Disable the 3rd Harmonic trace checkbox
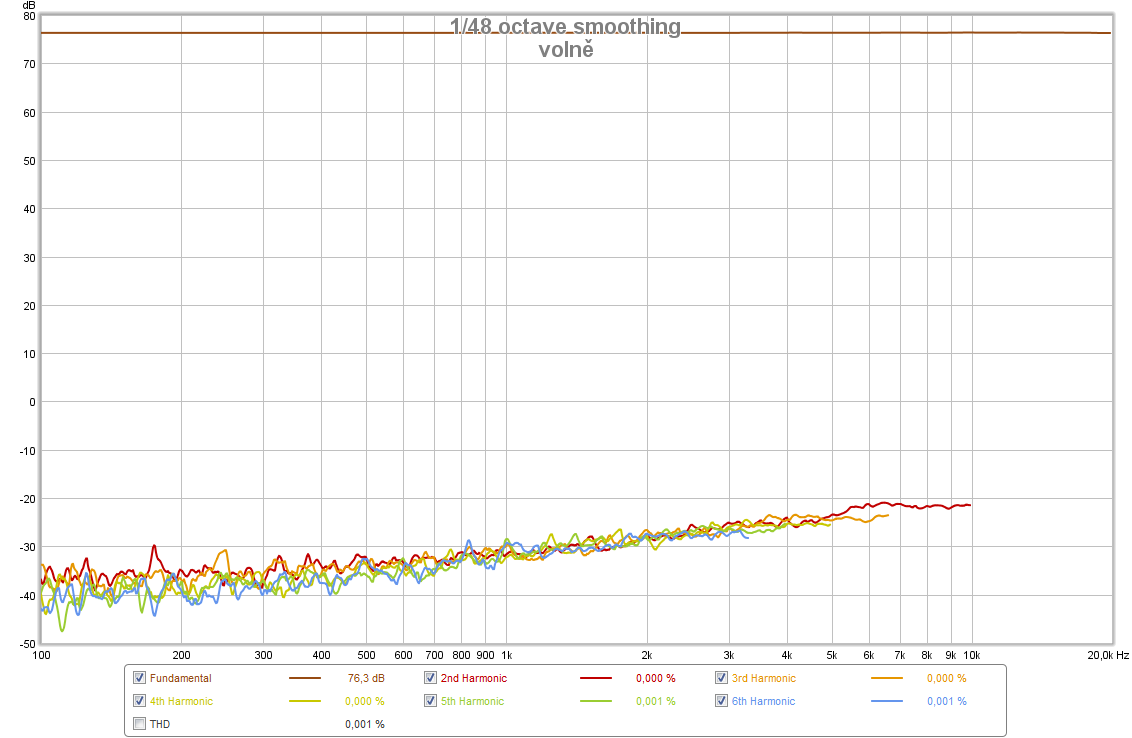Image resolution: width=1132 pixels, height=738 pixels. (721, 678)
